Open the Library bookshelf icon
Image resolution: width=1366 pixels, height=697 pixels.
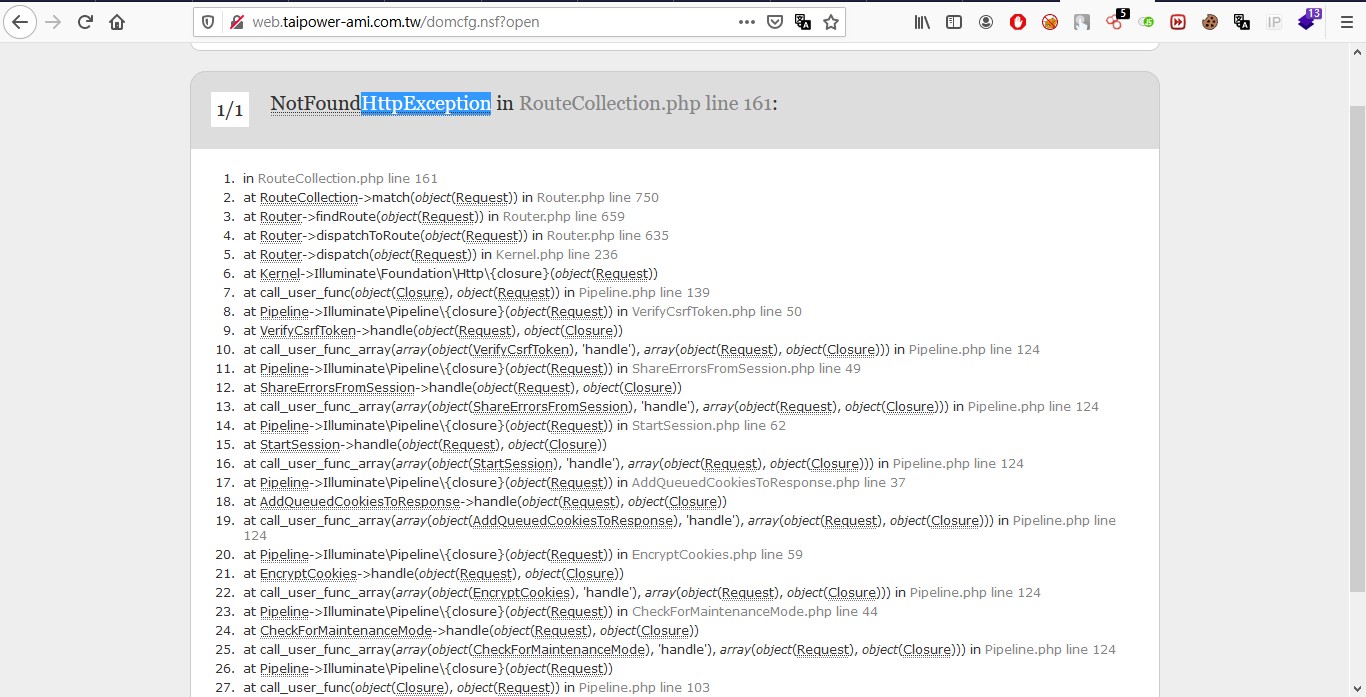922,22
